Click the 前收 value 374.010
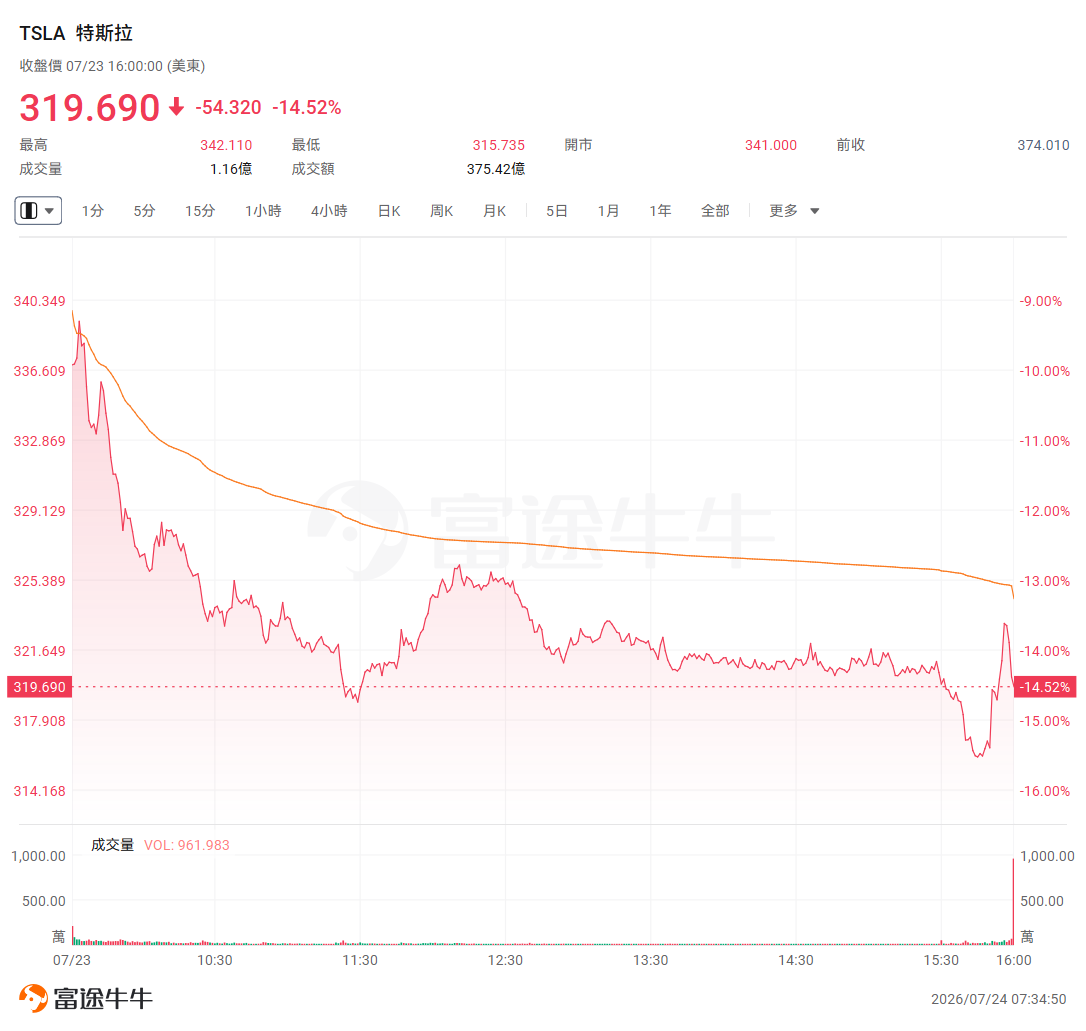The image size is (1086, 1031). pos(1043,145)
